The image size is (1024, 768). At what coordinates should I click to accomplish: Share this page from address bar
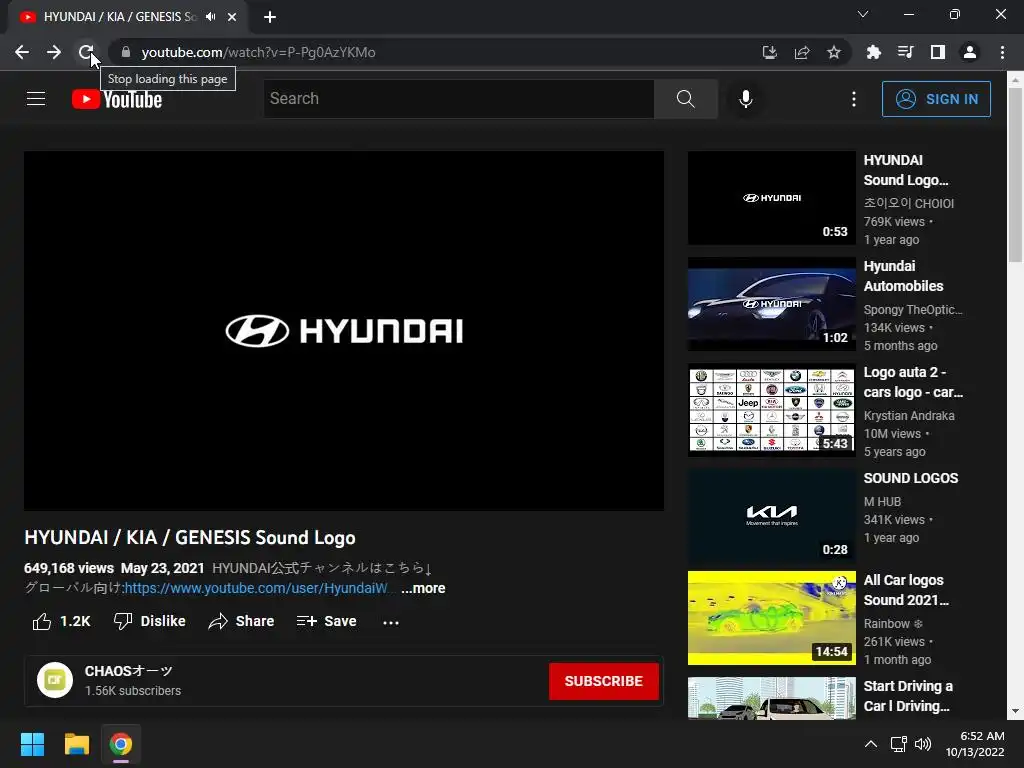click(801, 52)
